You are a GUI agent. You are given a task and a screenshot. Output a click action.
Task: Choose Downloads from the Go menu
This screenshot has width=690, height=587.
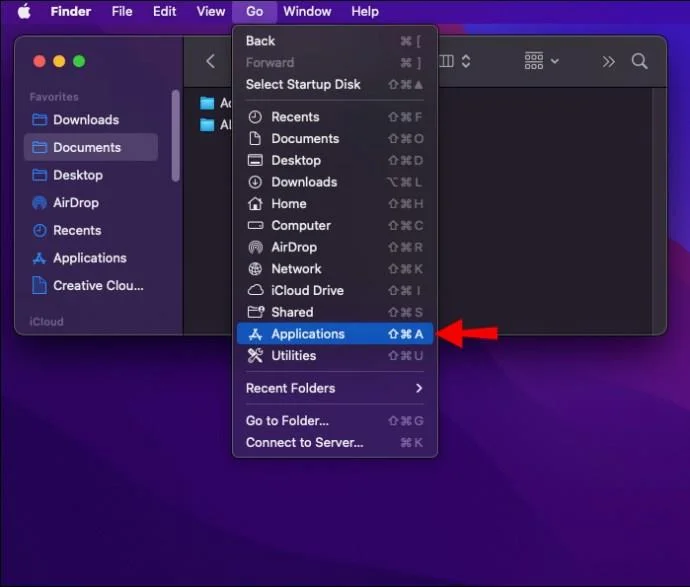(x=334, y=182)
